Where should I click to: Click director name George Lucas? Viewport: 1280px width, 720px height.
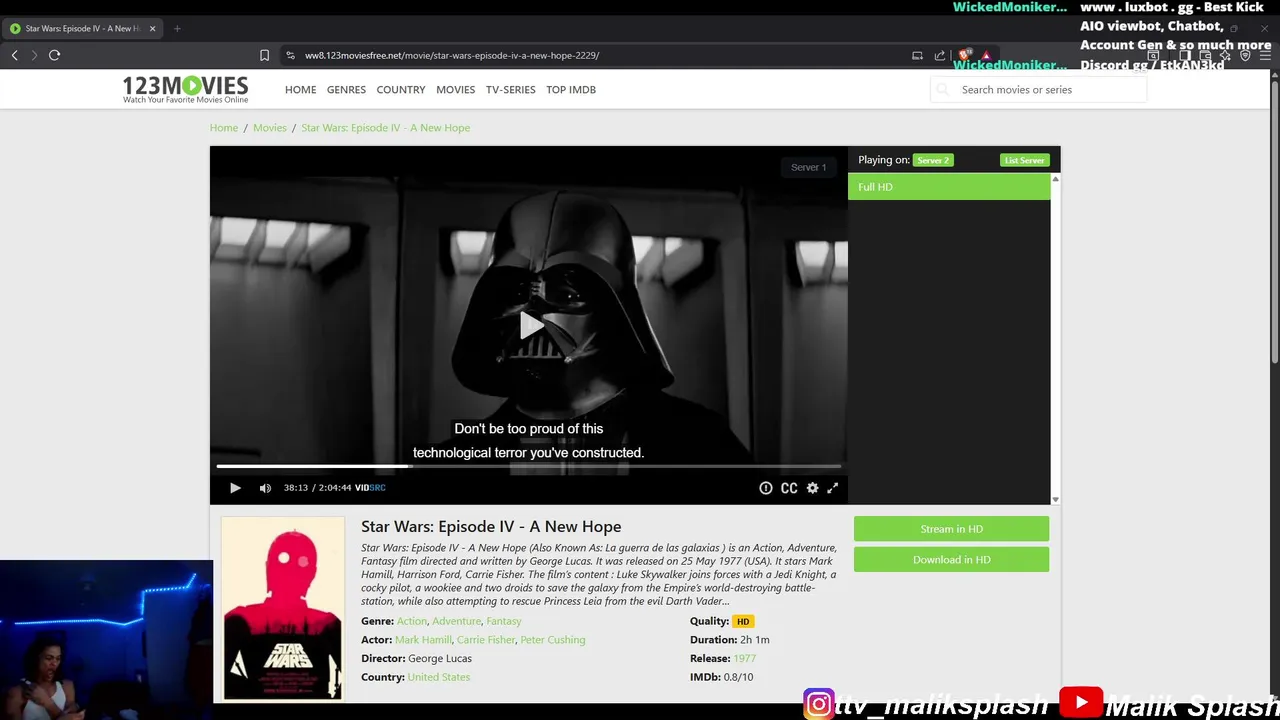440,658
